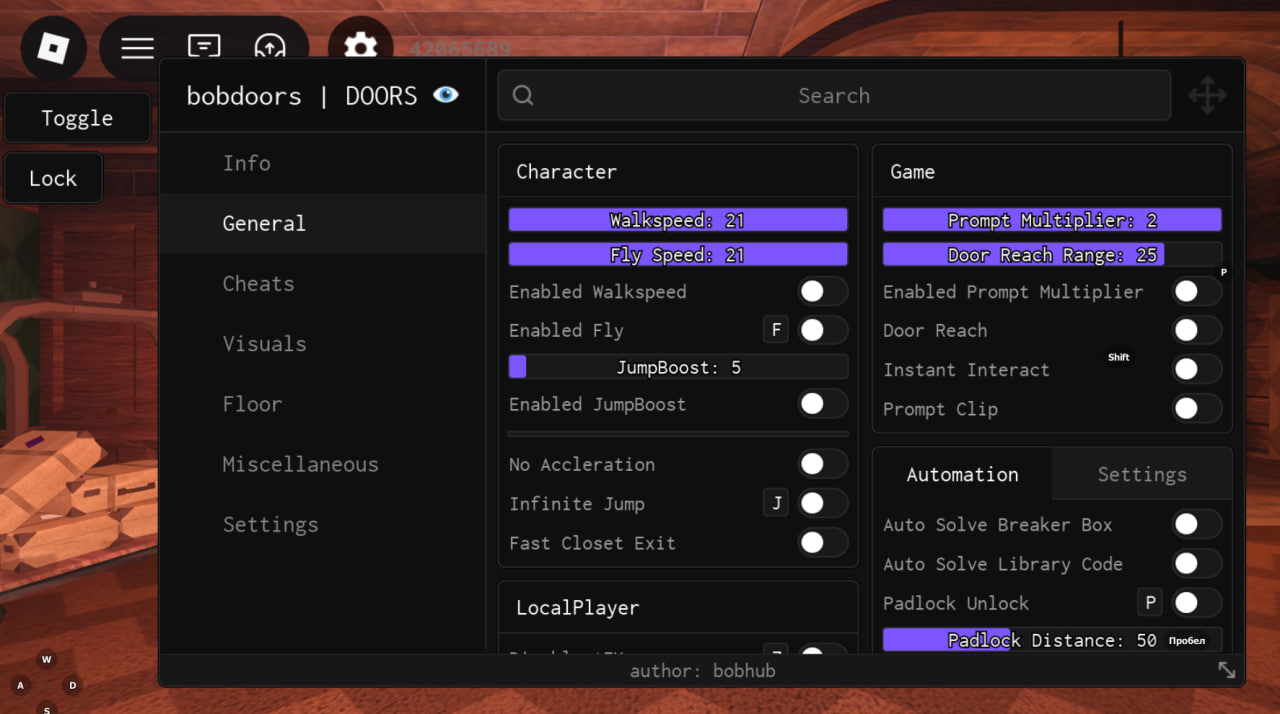The width and height of the screenshot is (1280, 714).
Task: Click the J keybind box for Infinite Jump
Action: [x=776, y=503]
